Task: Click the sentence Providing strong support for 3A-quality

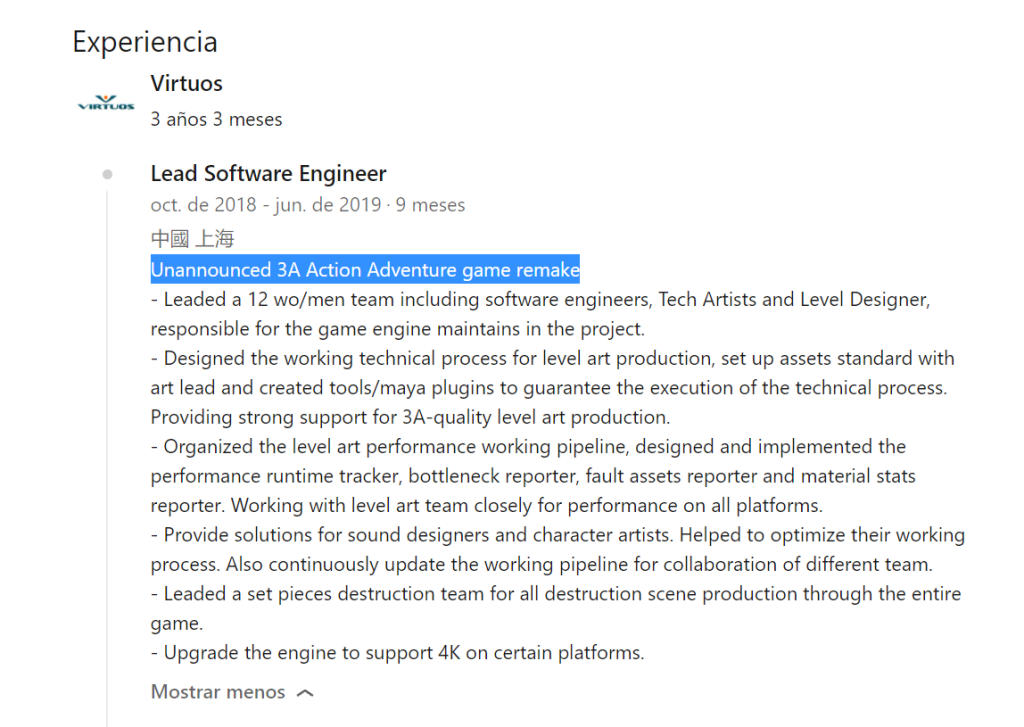Action: [410, 417]
